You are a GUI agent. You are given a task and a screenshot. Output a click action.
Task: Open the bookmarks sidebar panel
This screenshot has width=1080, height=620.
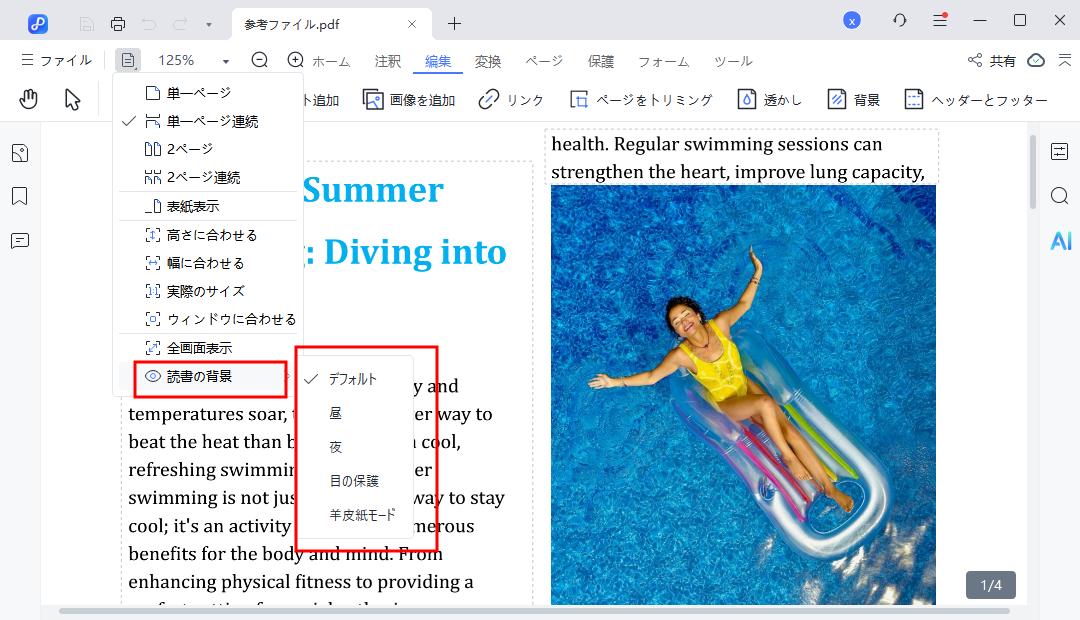20,196
